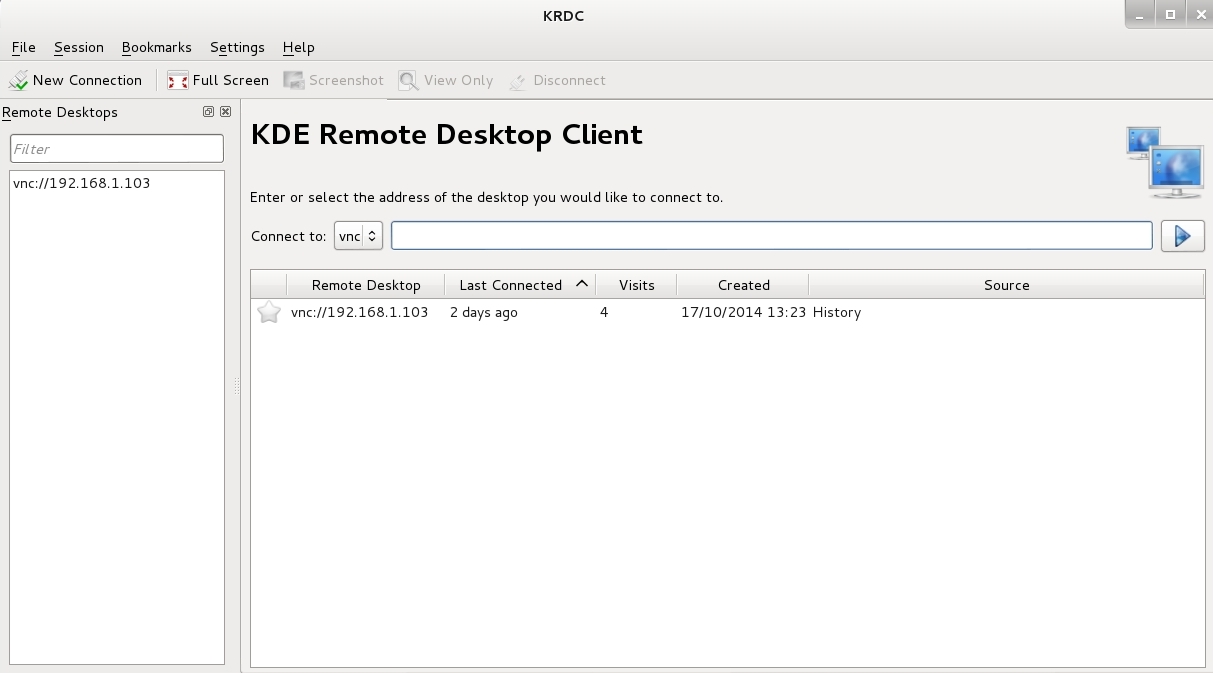Switch to Full Screen mode
This screenshot has width=1213, height=673.
pos(217,80)
